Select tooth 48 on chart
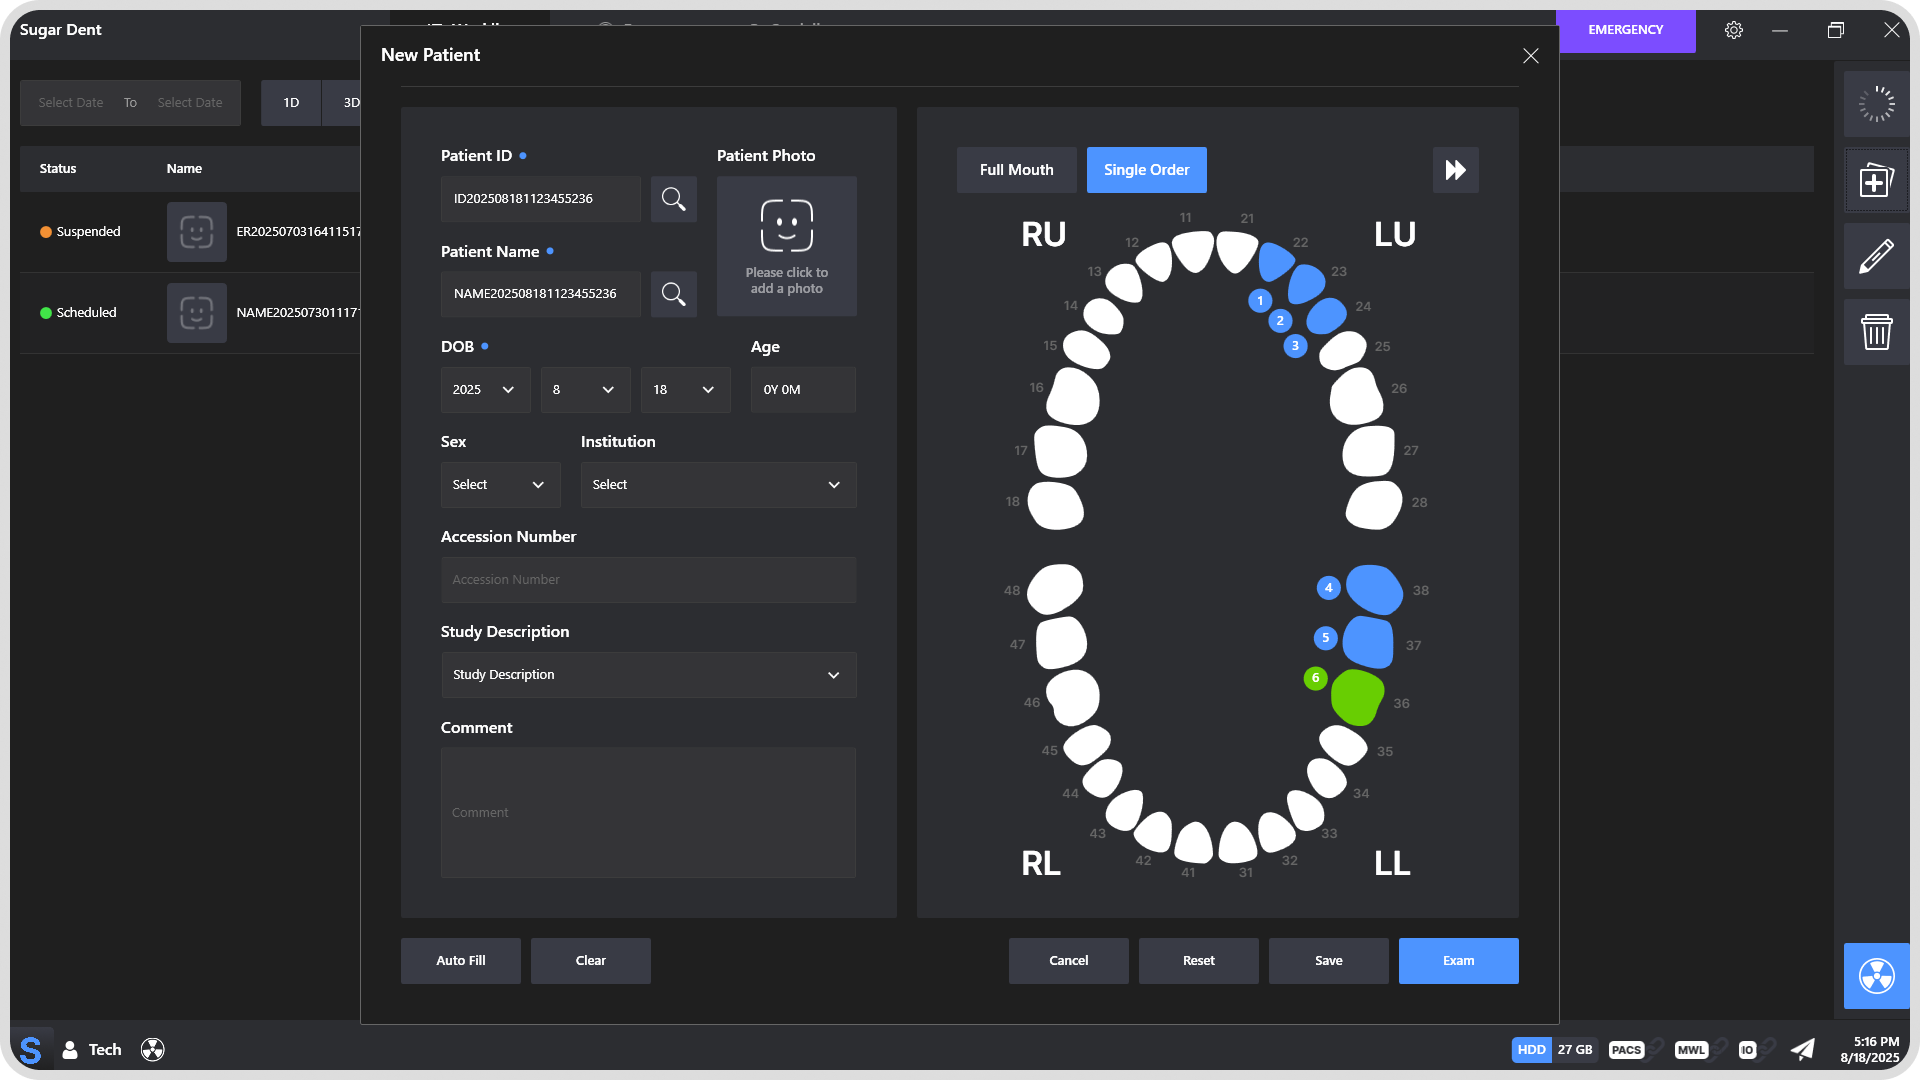Viewport: 1920px width, 1080px height. [x=1055, y=589]
